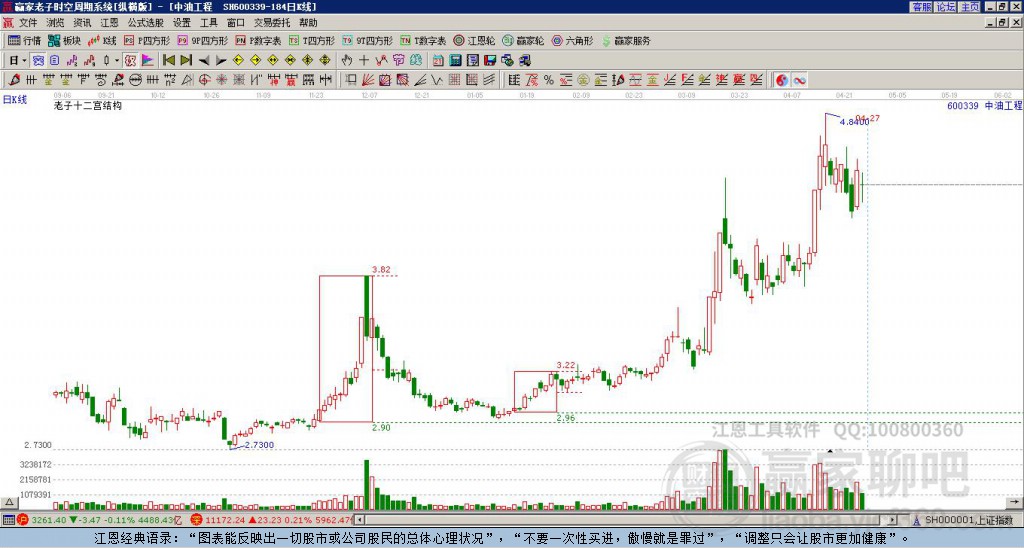Toggle the blue-highlighted chart mode icon
1024x548 pixels.
(x=39, y=61)
